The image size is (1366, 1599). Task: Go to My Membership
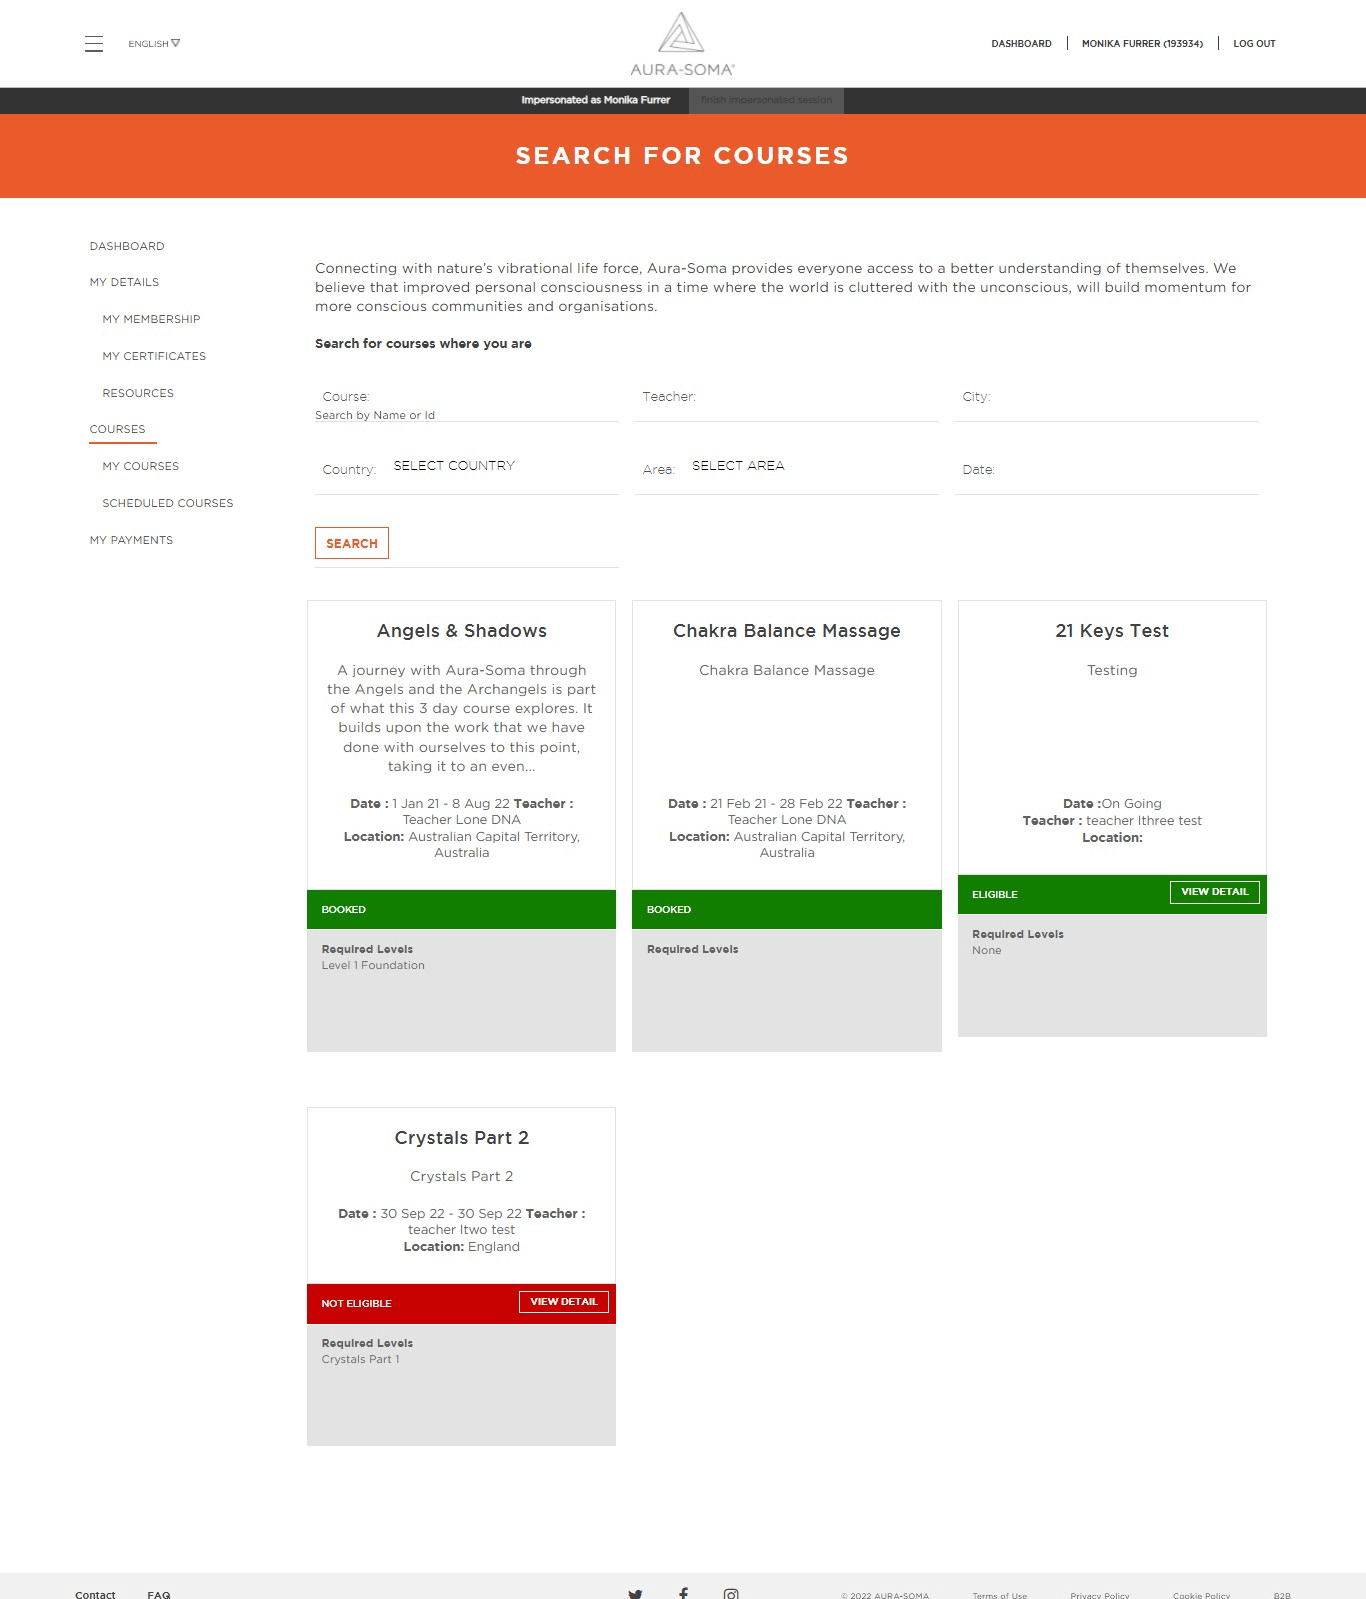click(x=151, y=319)
